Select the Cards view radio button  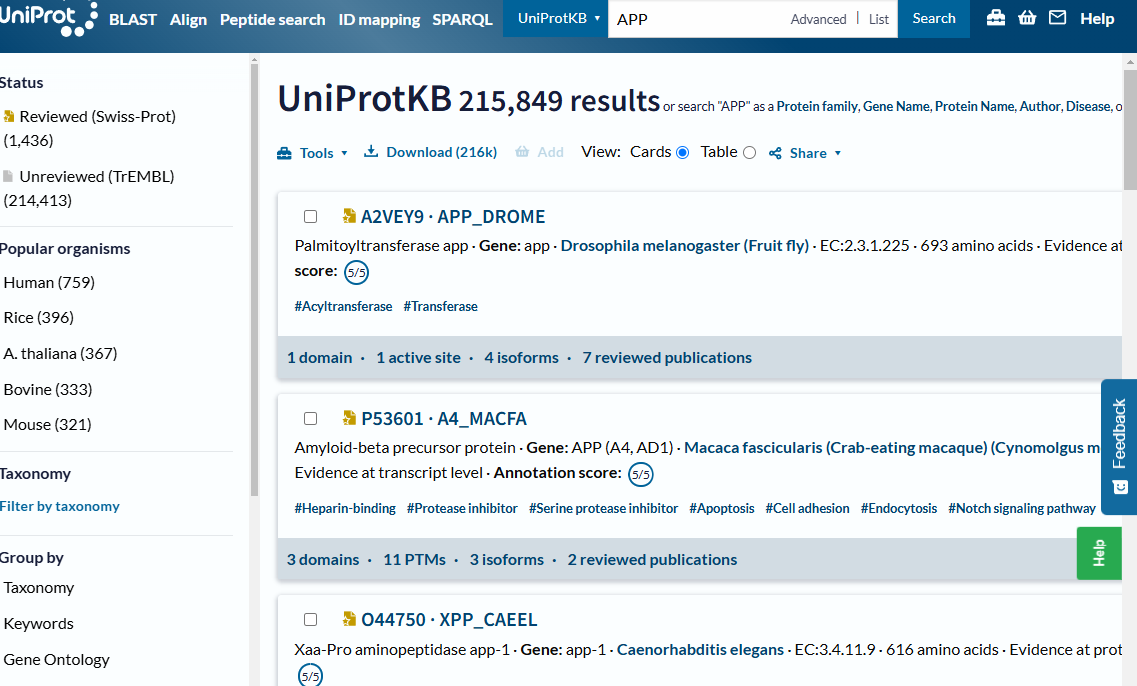click(x=683, y=153)
